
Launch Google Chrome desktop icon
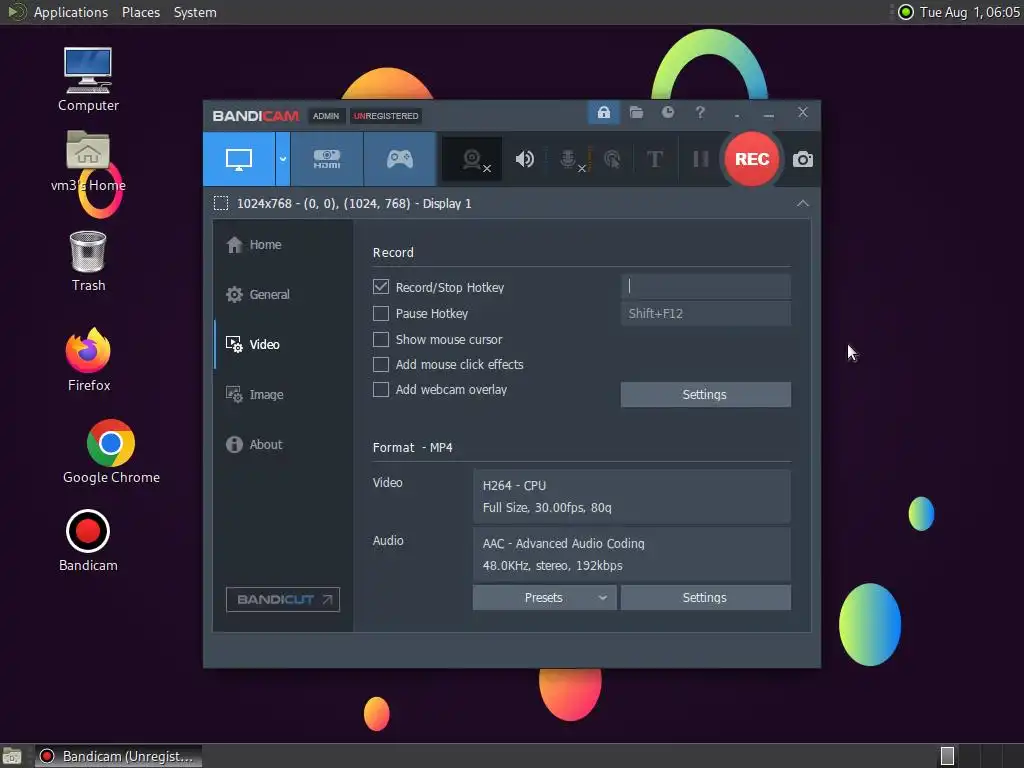111,452
